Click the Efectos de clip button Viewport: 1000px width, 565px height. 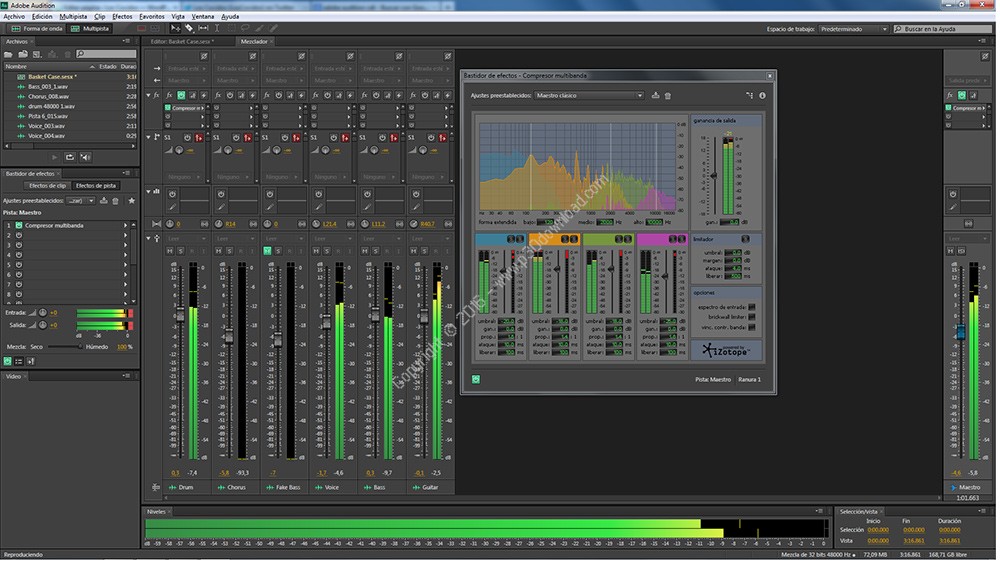[x=47, y=186]
